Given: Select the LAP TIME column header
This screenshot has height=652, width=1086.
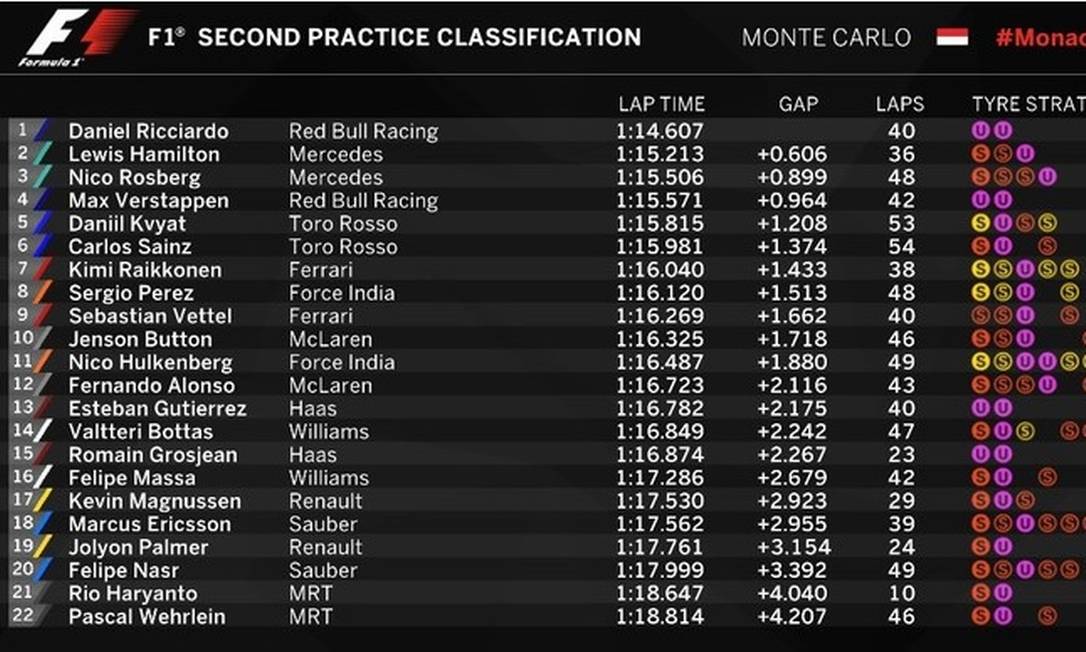Looking at the screenshot, I should (661, 104).
